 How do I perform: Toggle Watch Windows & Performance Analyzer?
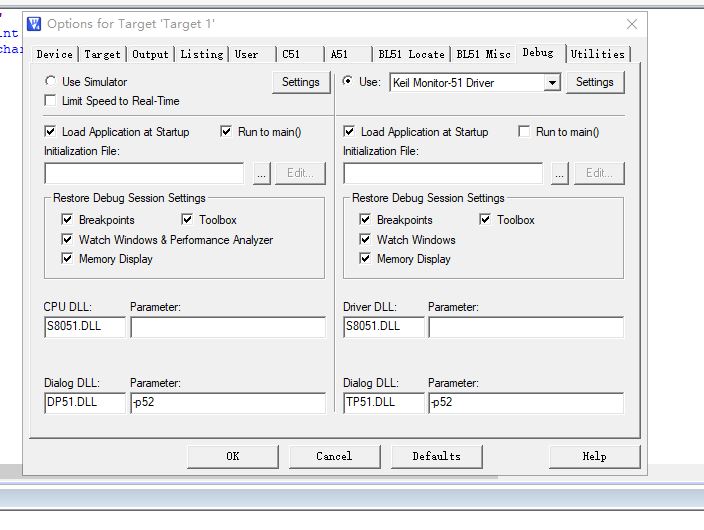(67, 239)
